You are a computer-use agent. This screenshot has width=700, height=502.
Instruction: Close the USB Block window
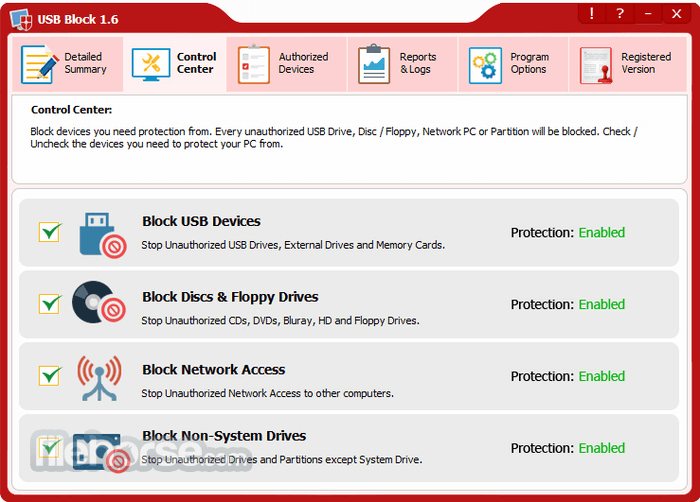676,14
